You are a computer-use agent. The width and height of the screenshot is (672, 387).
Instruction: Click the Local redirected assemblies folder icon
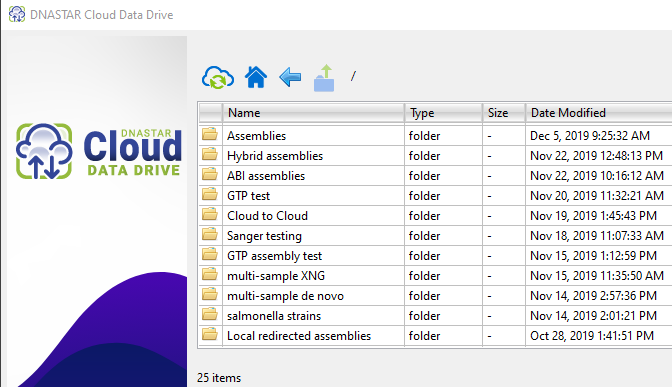coord(210,334)
